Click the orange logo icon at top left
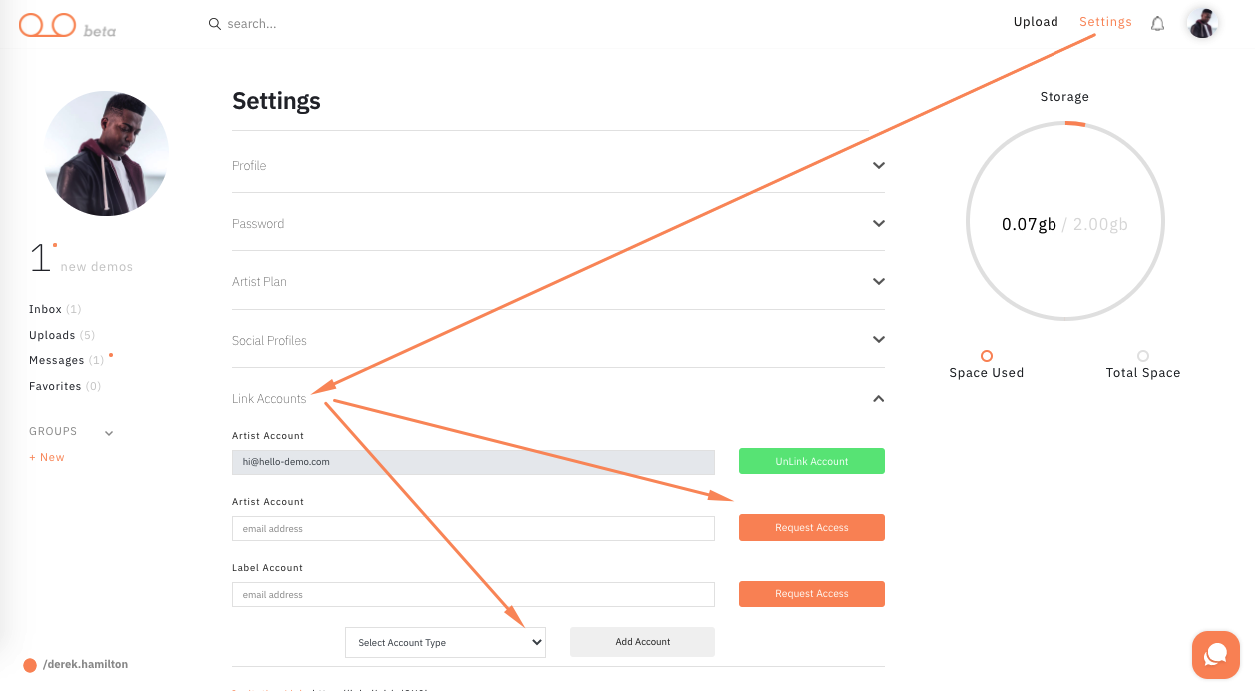Screen dimensions: 1255x691 [48, 25]
